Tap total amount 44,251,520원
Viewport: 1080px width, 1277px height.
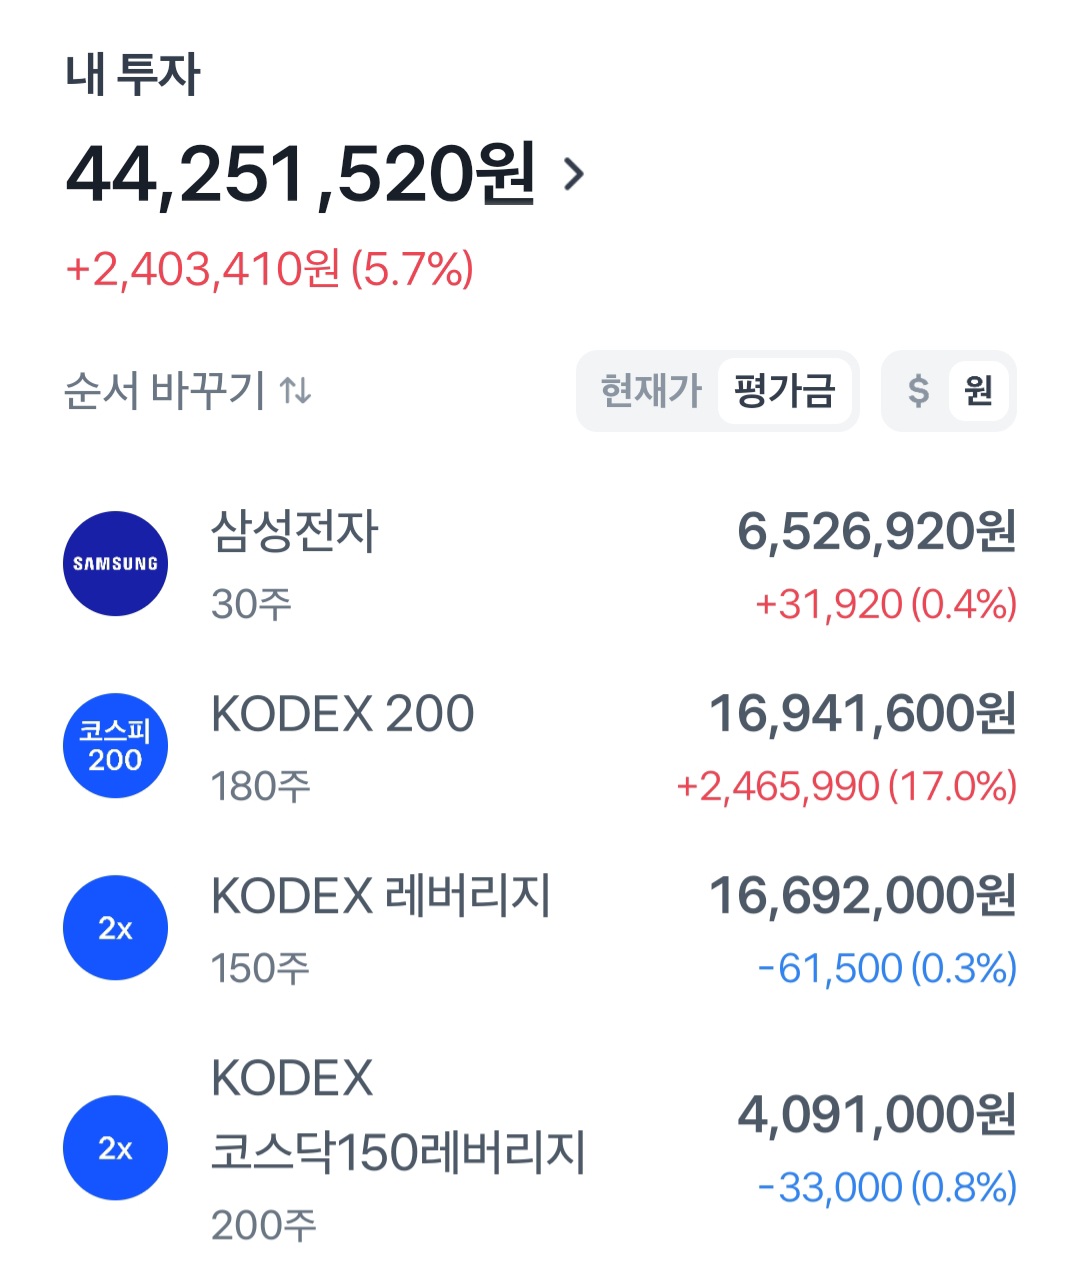coord(300,174)
